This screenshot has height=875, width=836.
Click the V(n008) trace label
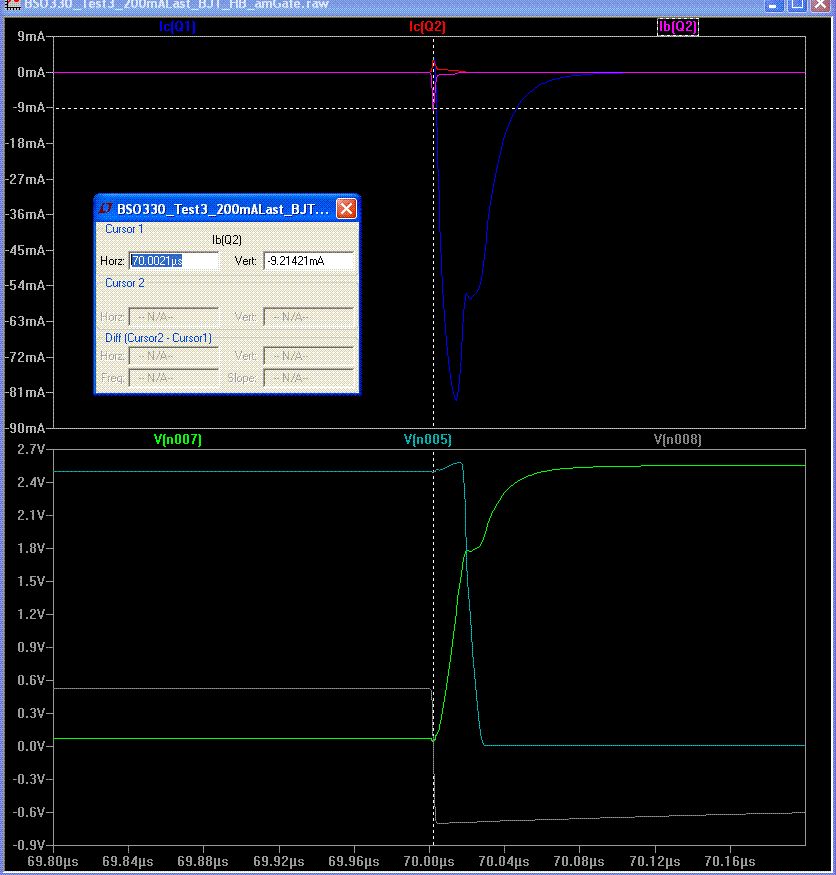(677, 439)
